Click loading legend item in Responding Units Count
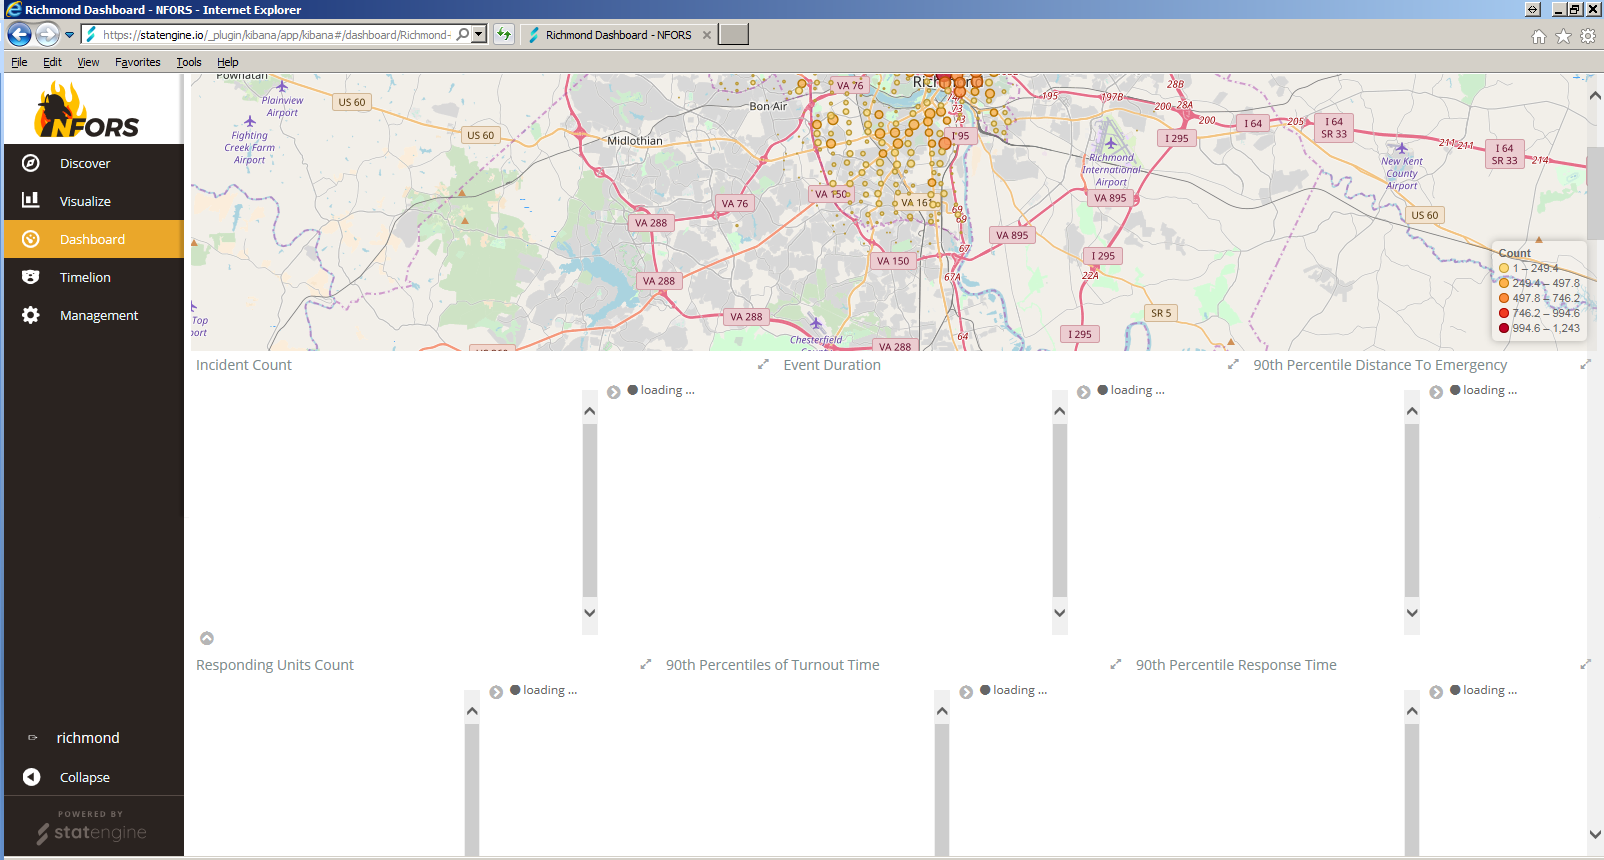 (544, 690)
